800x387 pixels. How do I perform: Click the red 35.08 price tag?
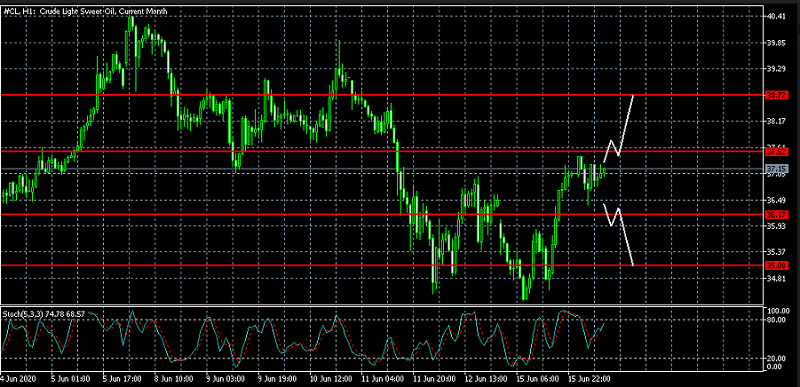[777, 266]
